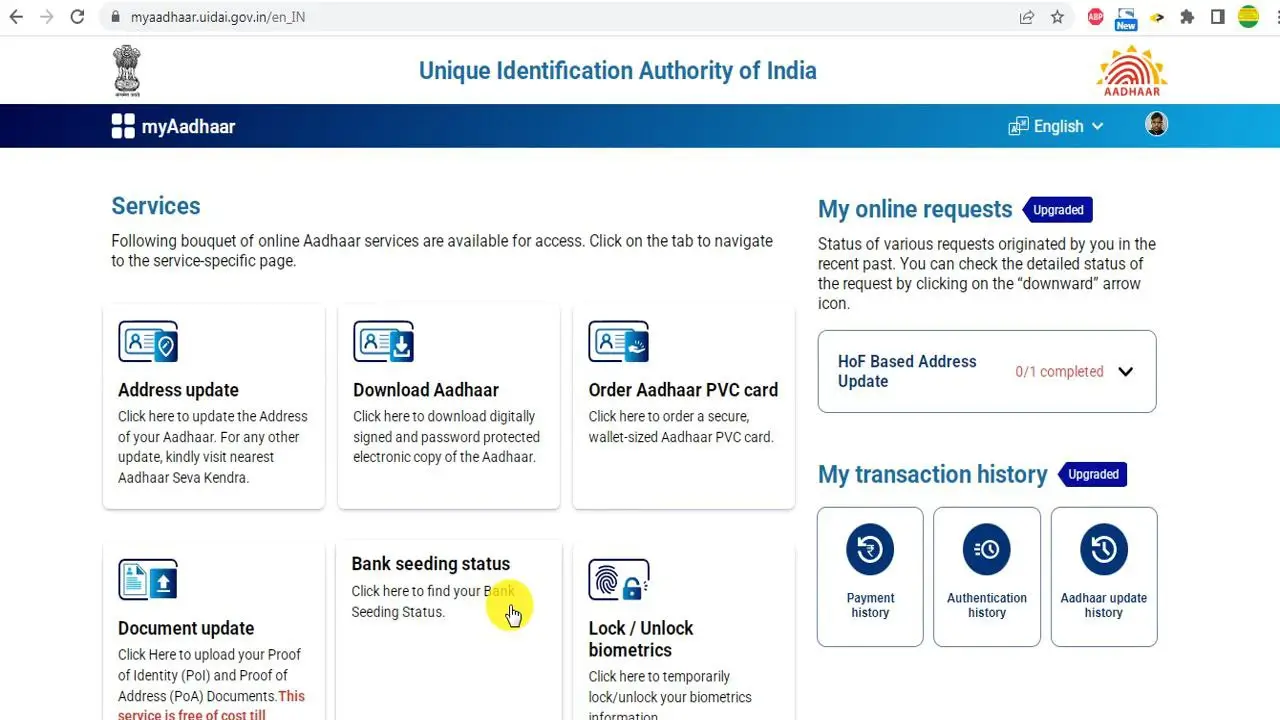Click the Authentication history label
The image size is (1280, 720).
click(987, 605)
